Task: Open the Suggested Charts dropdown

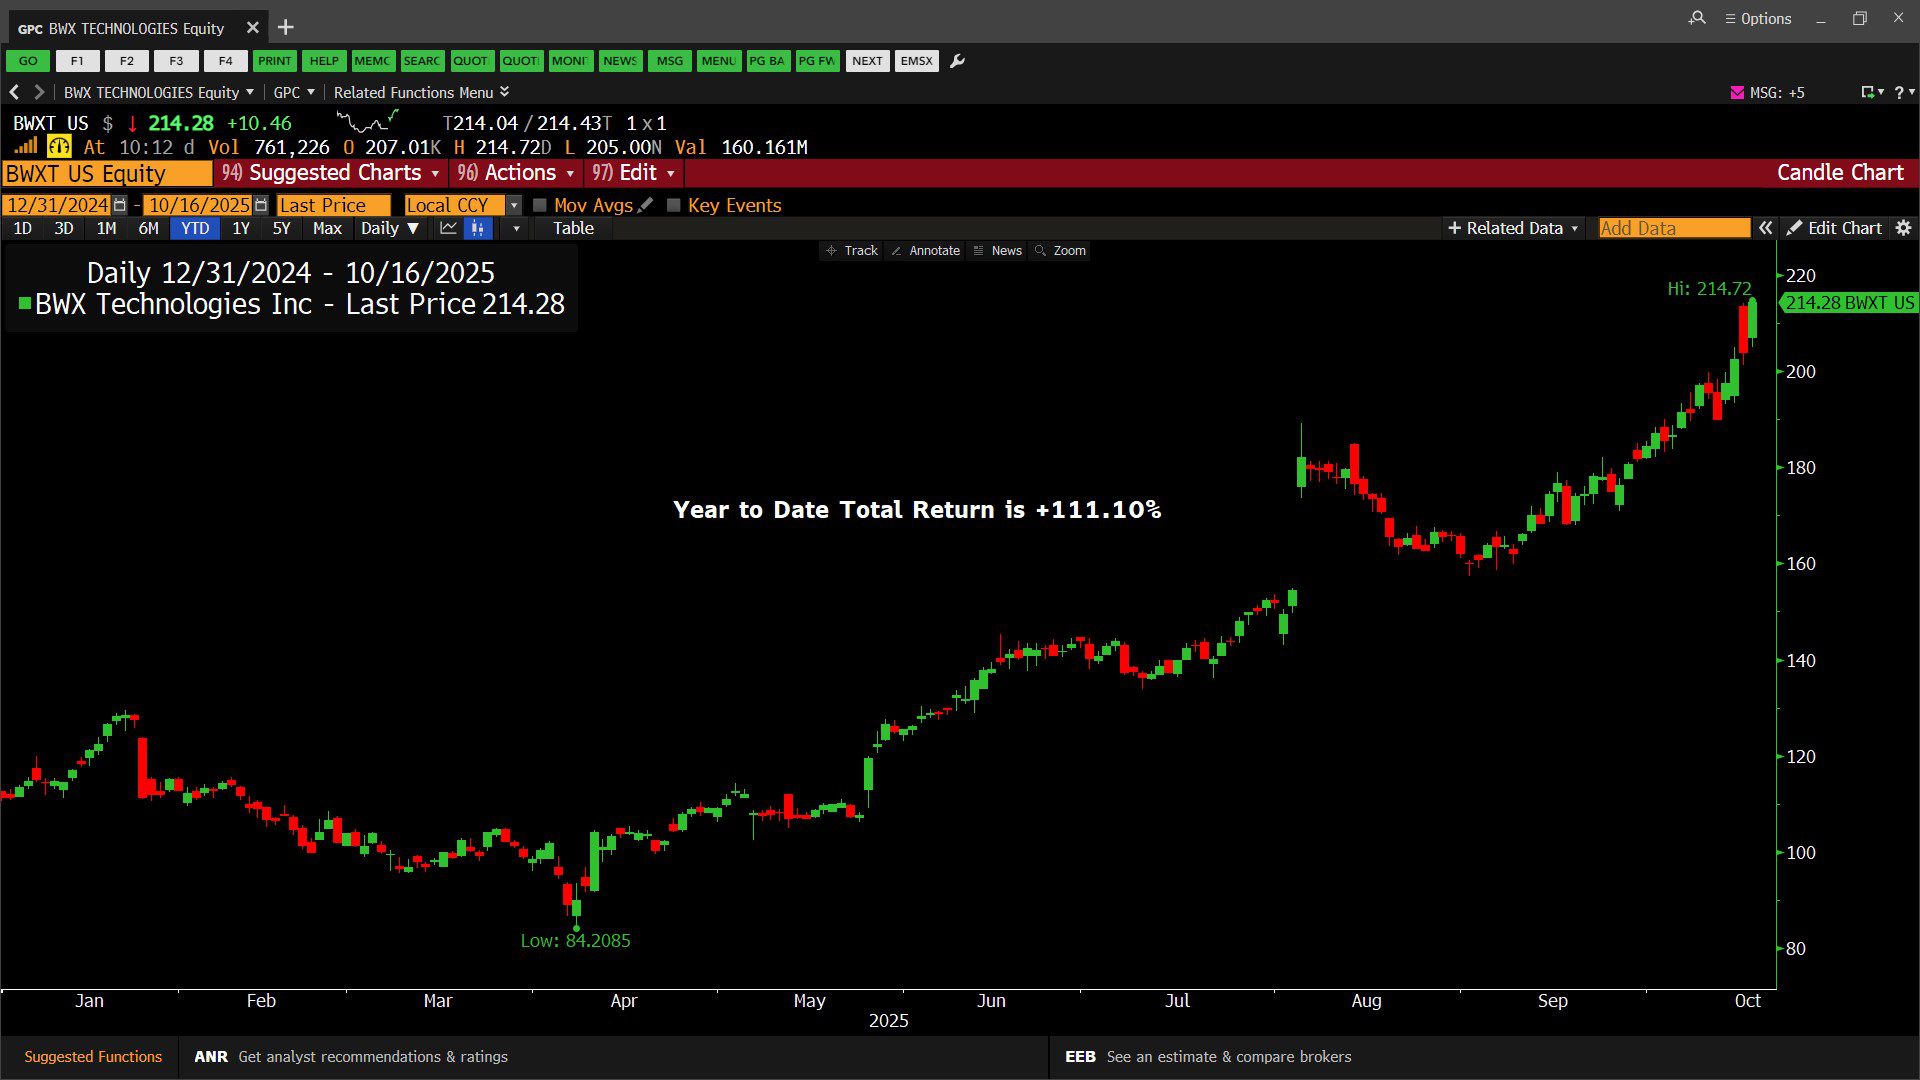Action: pyautogui.click(x=333, y=173)
